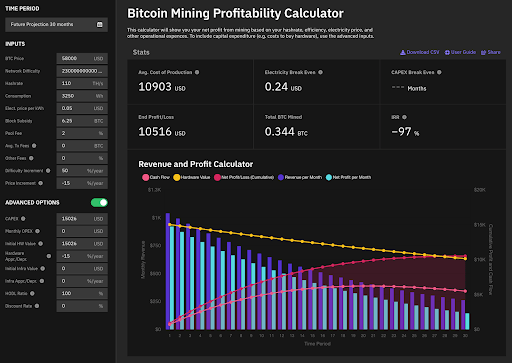Click the HODL Ratio input field
512x363 pixels.
point(82,293)
